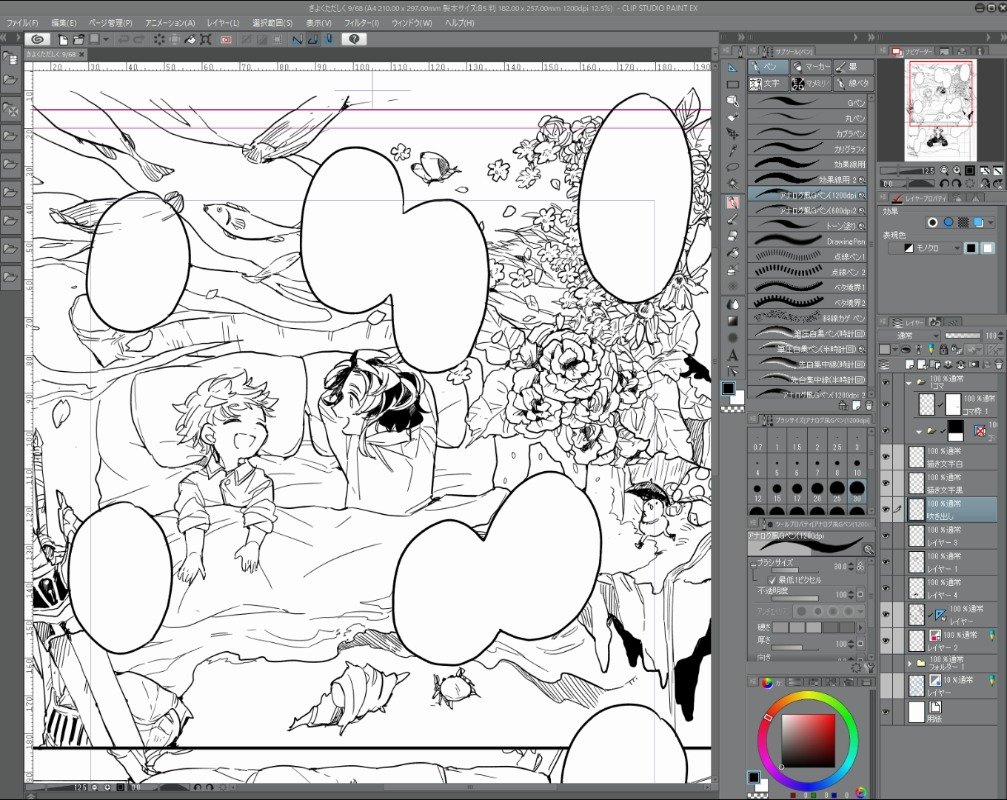
Task: Select the Object operation tool
Action: [733, 101]
